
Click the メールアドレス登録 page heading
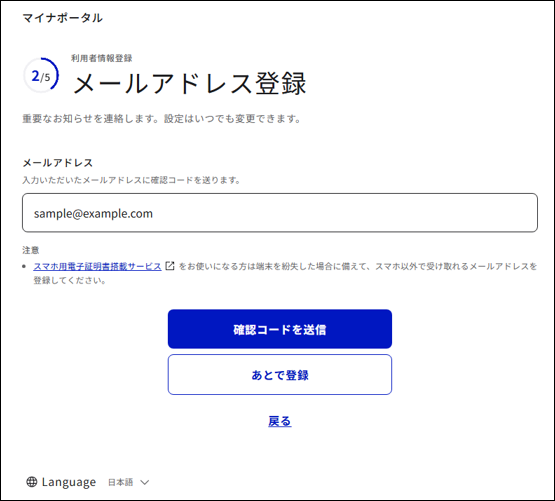pos(190,83)
